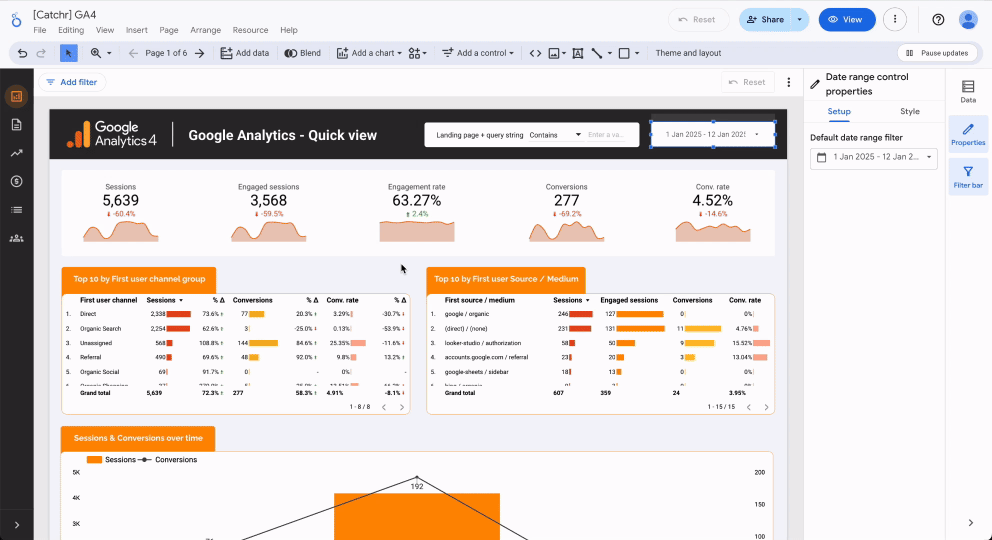Go to previous page arrow
Image resolution: width=992 pixels, height=540 pixels.
coord(133,53)
